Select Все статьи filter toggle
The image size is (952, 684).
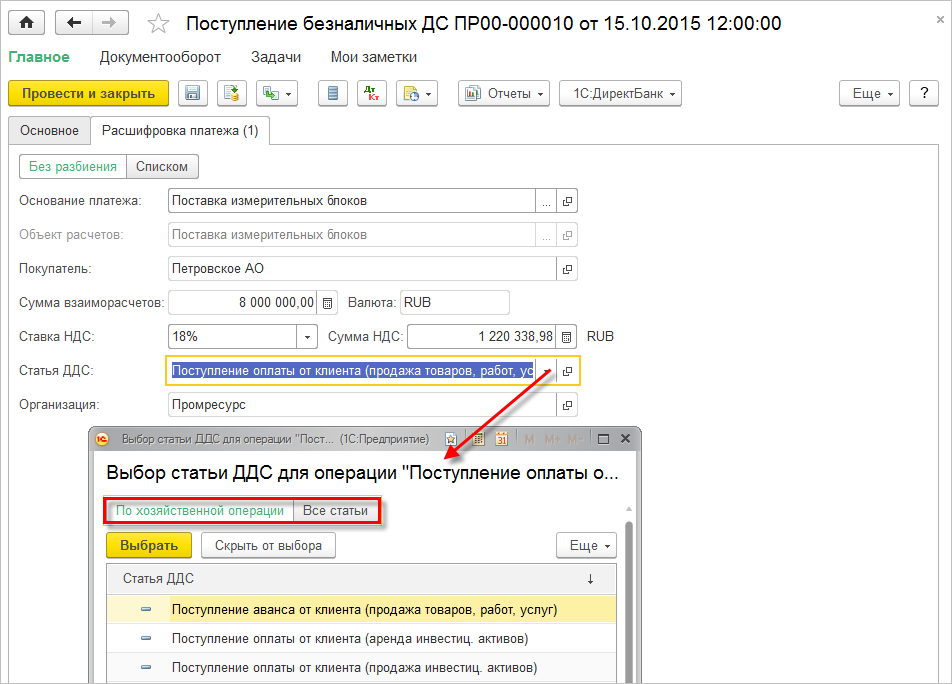335,510
